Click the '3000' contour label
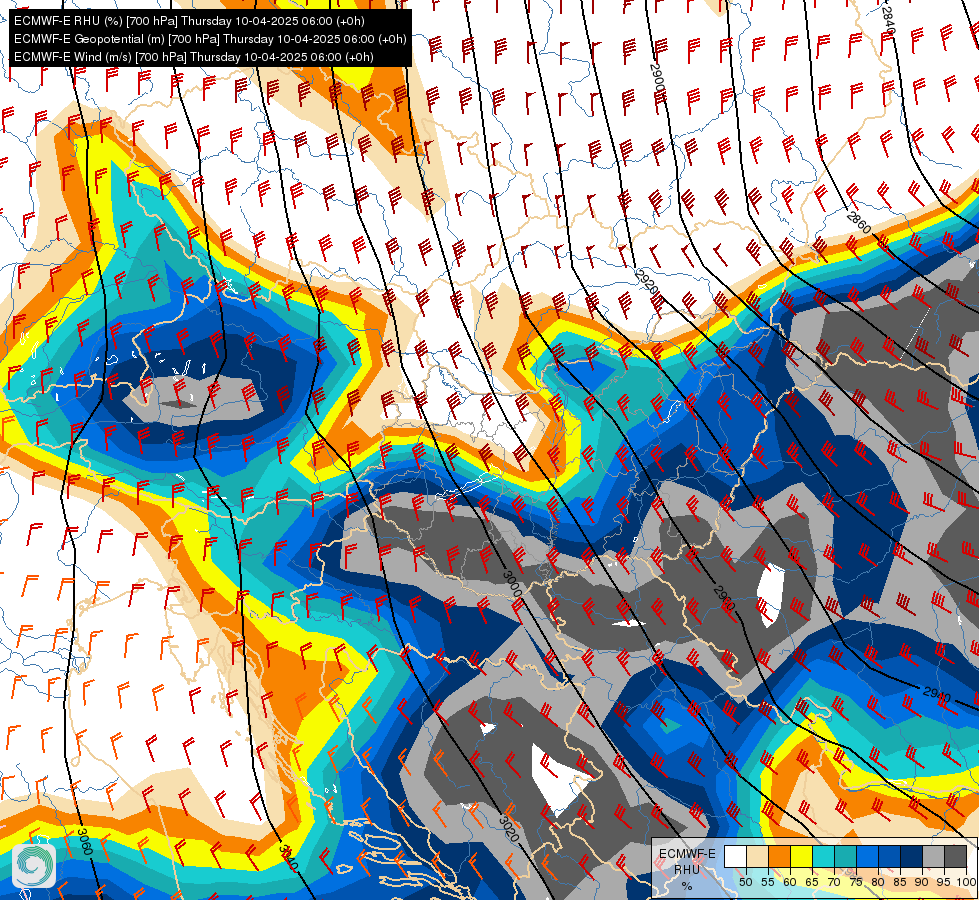Screen dimensions: 979x900 click(x=513, y=583)
